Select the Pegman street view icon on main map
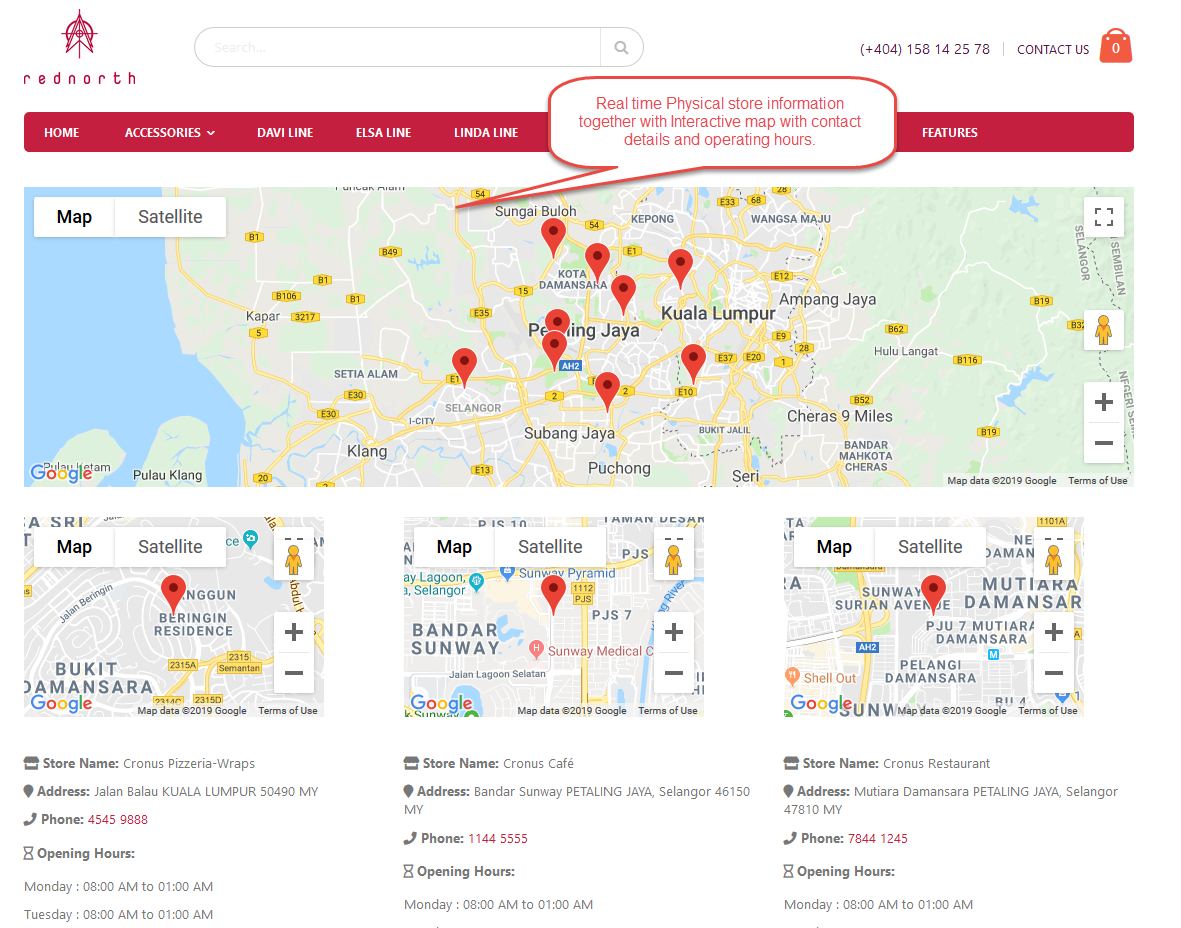The height and width of the screenshot is (928, 1181). click(1103, 330)
